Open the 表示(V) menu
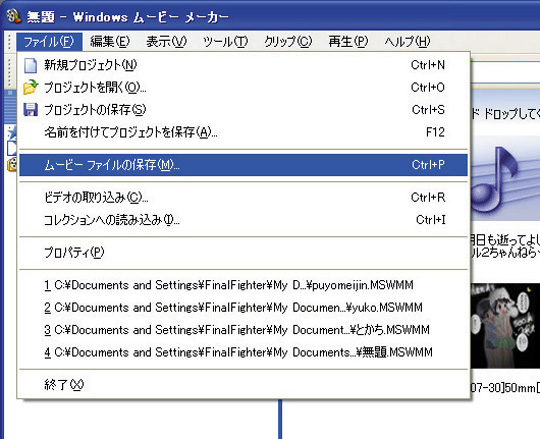 point(166,42)
